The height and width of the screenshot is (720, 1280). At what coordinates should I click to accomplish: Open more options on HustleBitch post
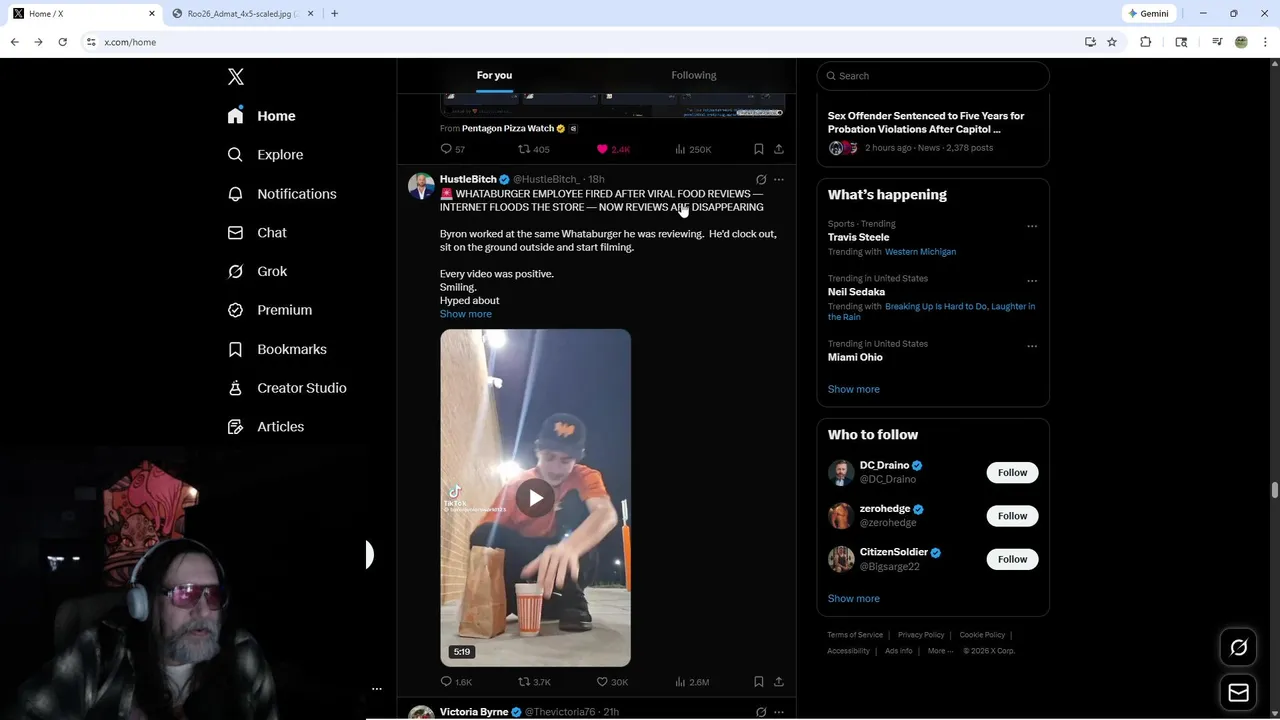[779, 180]
